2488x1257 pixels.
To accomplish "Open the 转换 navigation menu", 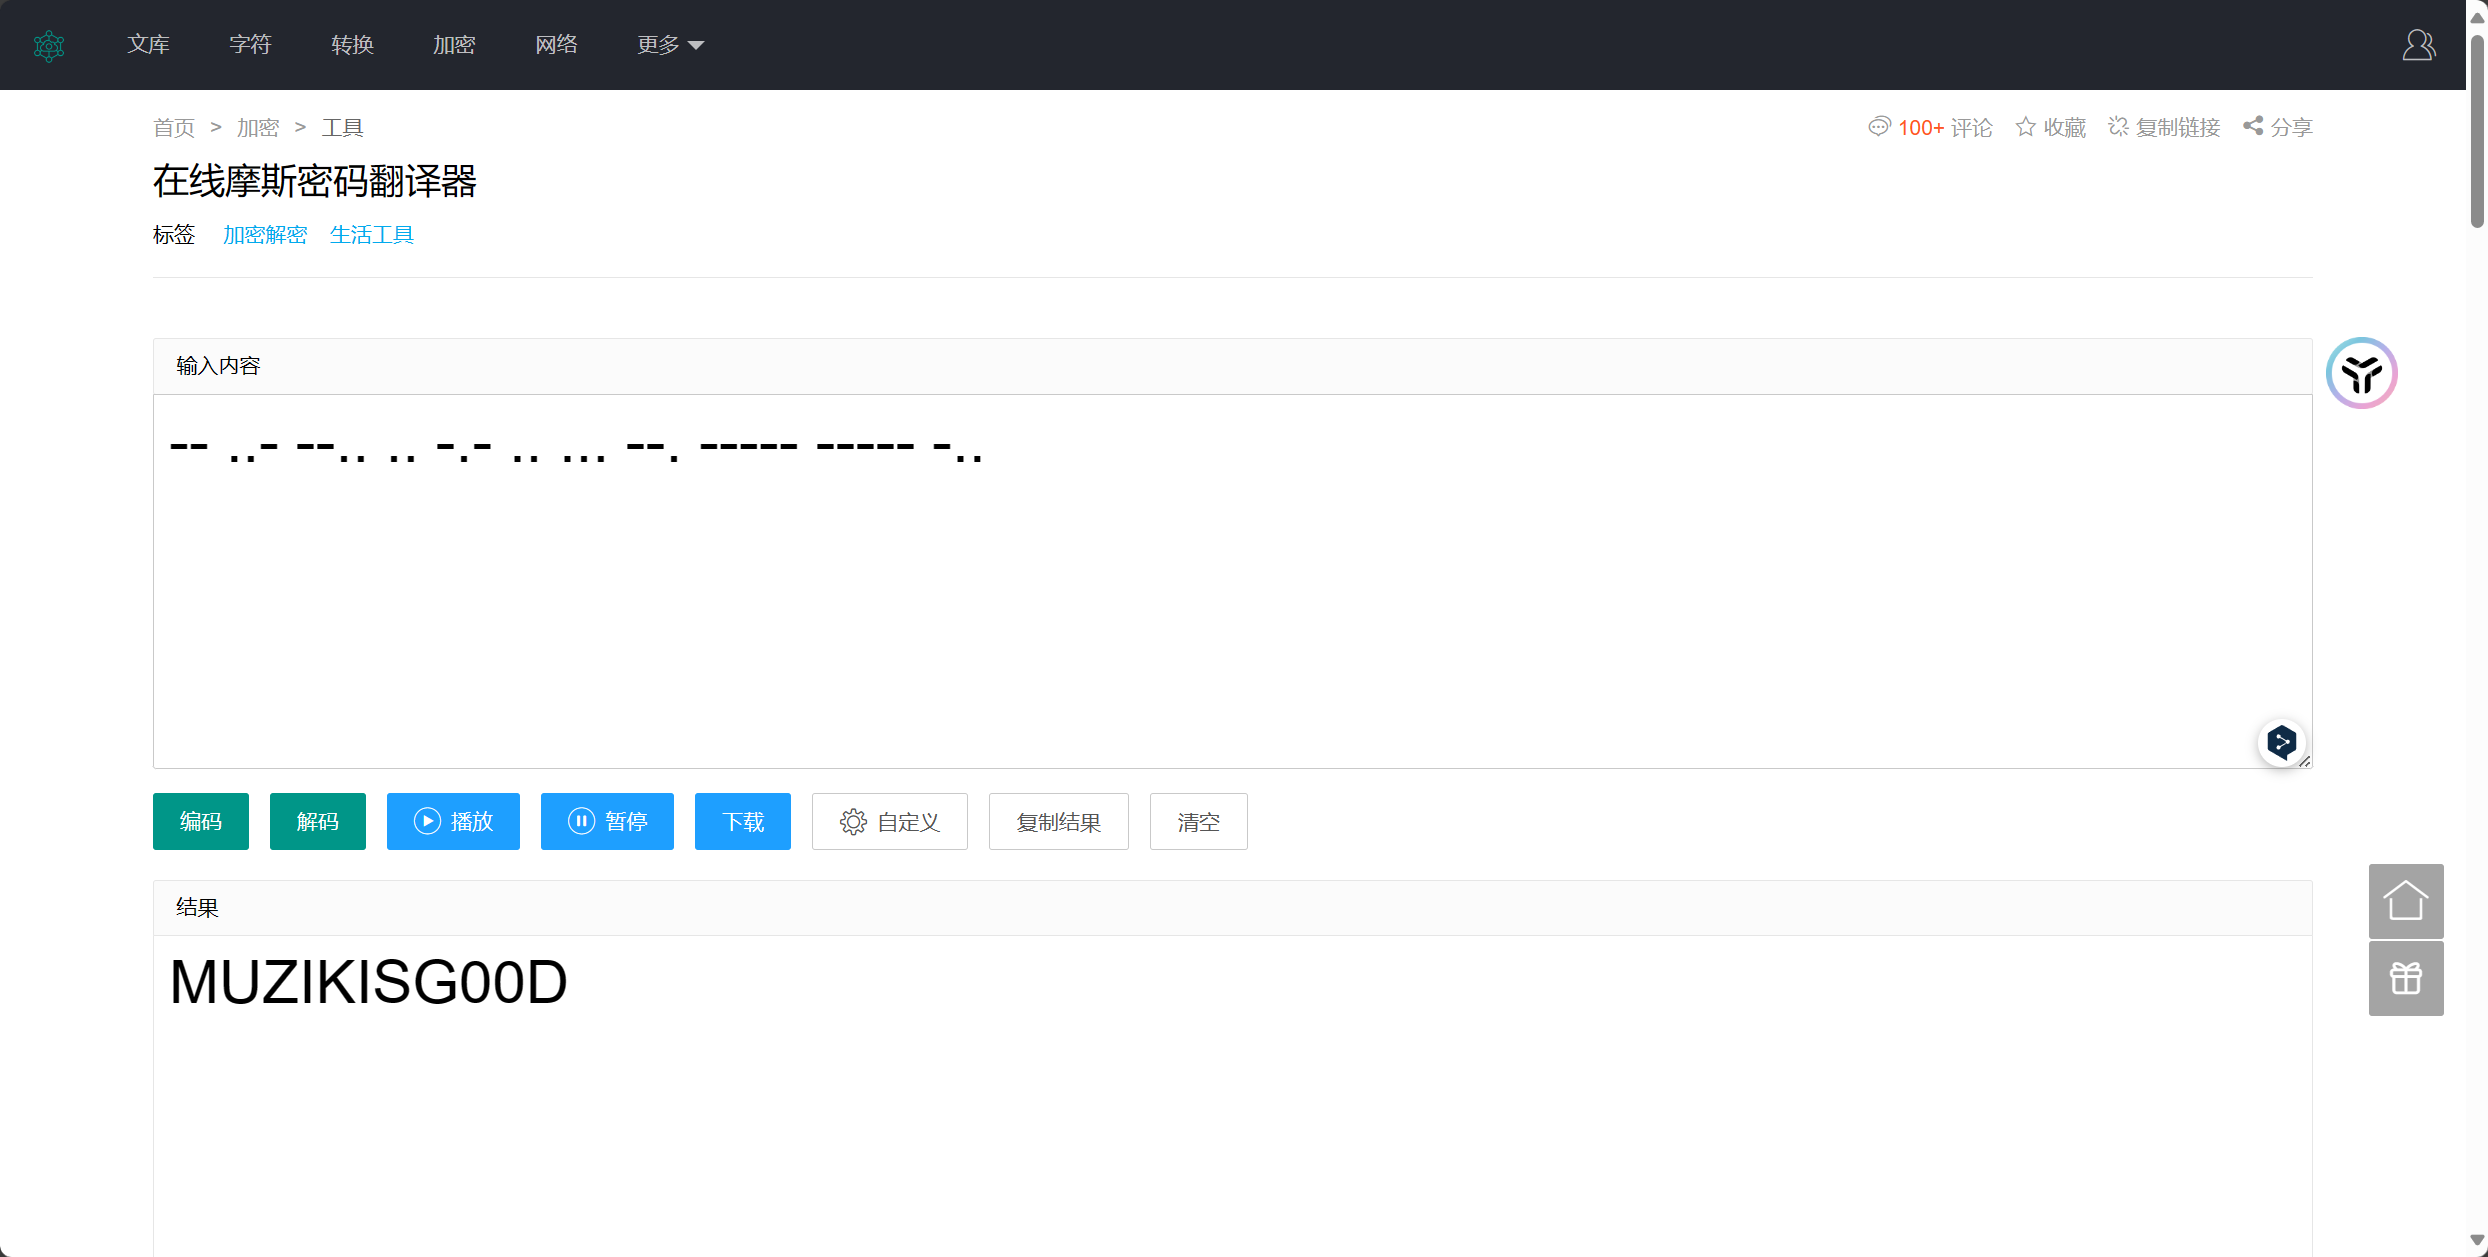I will [352, 45].
